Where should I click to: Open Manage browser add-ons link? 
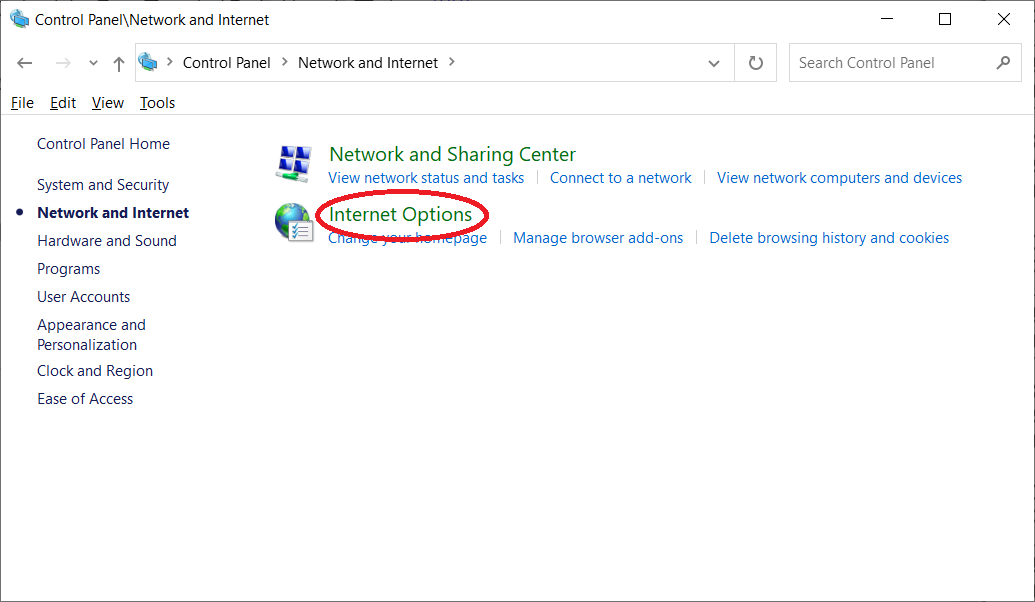pos(598,238)
